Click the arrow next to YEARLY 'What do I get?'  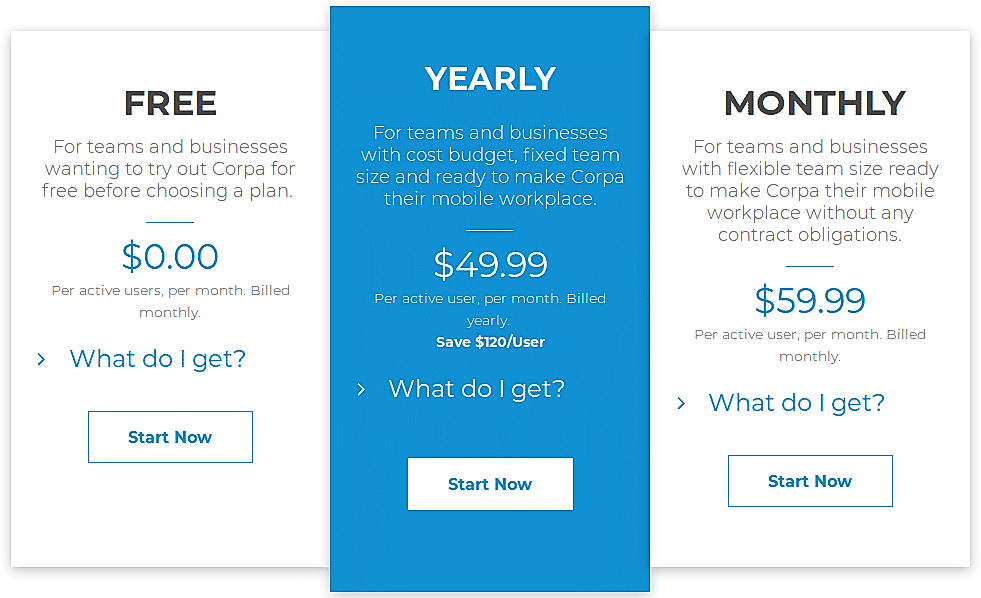pos(361,390)
